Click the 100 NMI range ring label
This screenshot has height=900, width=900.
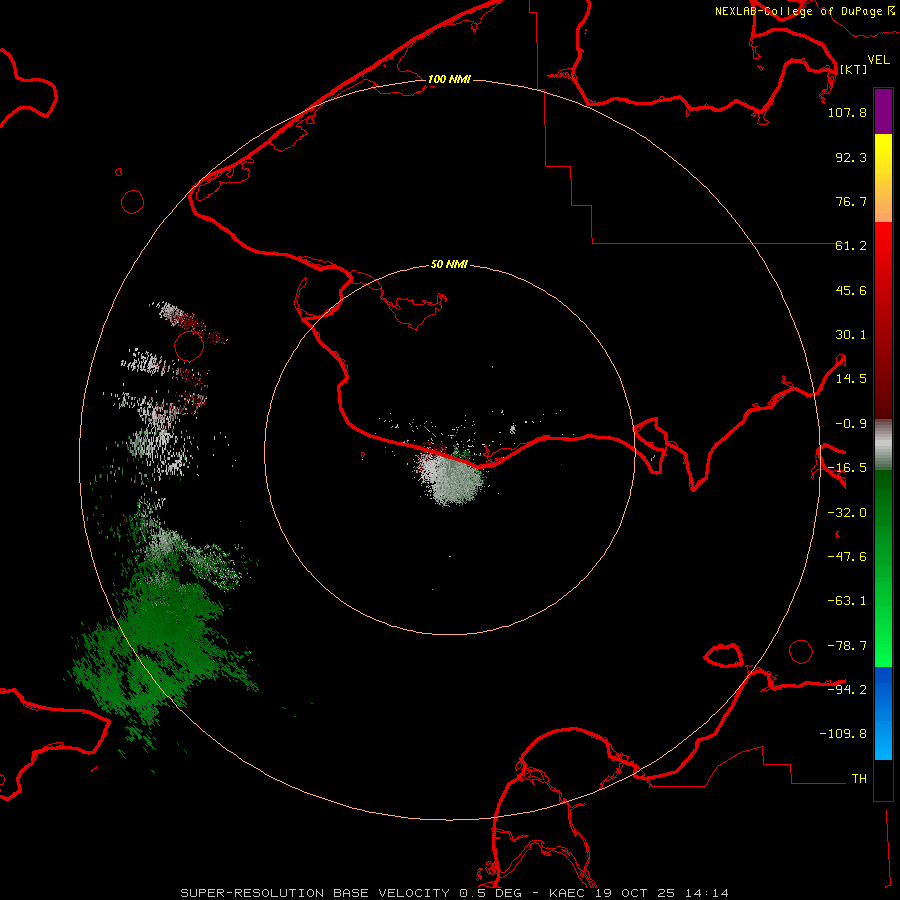point(449,79)
